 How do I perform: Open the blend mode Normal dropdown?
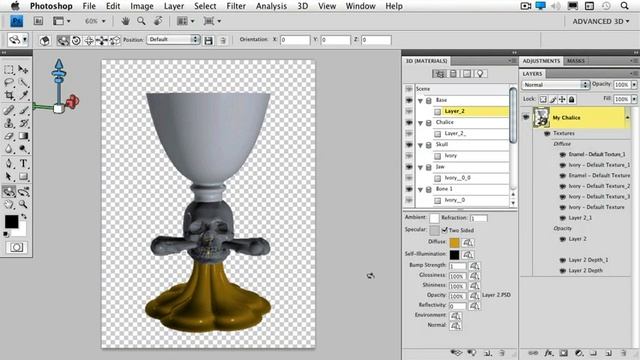556,84
